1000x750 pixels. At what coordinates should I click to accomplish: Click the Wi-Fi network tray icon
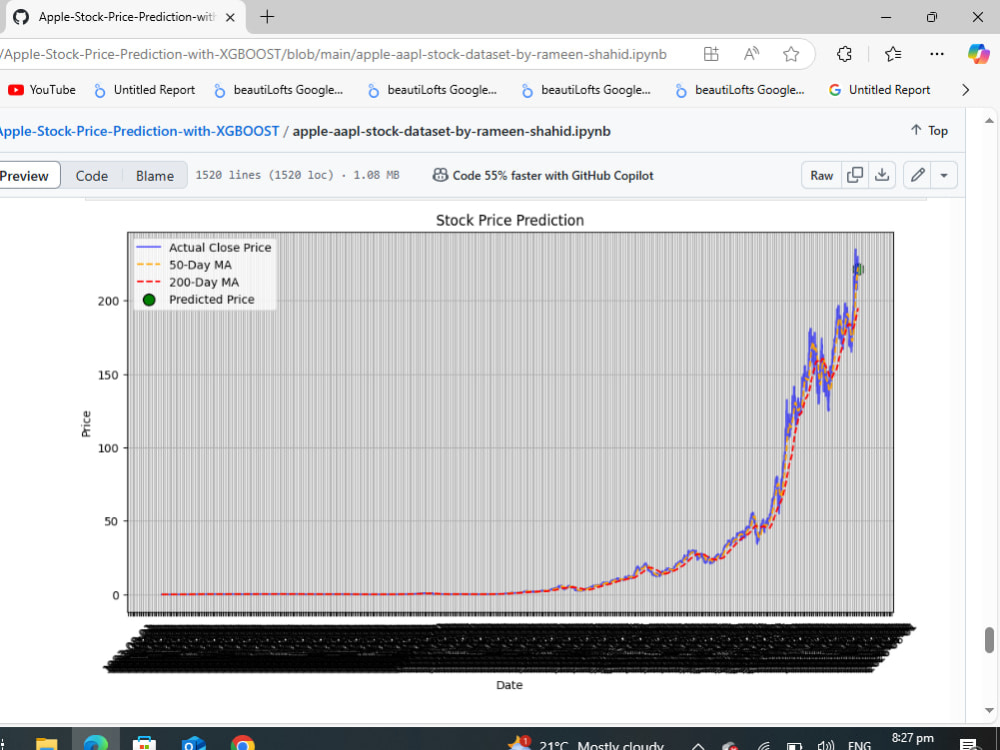[763, 746]
